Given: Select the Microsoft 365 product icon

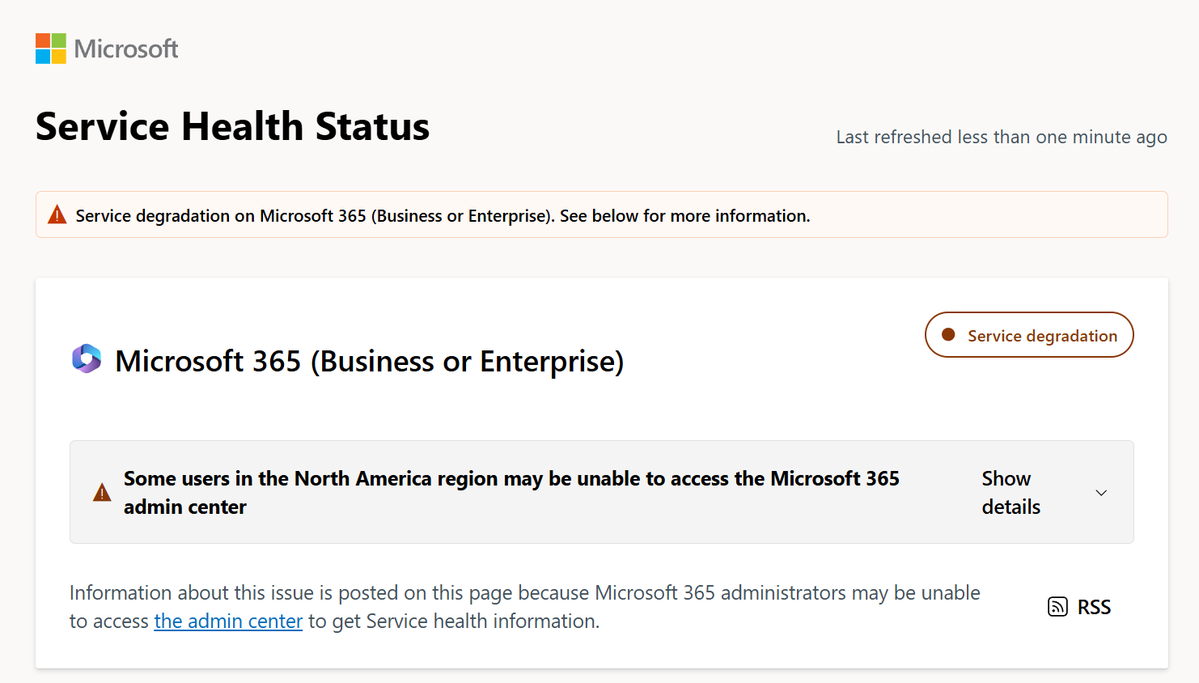Looking at the screenshot, I should [x=87, y=359].
